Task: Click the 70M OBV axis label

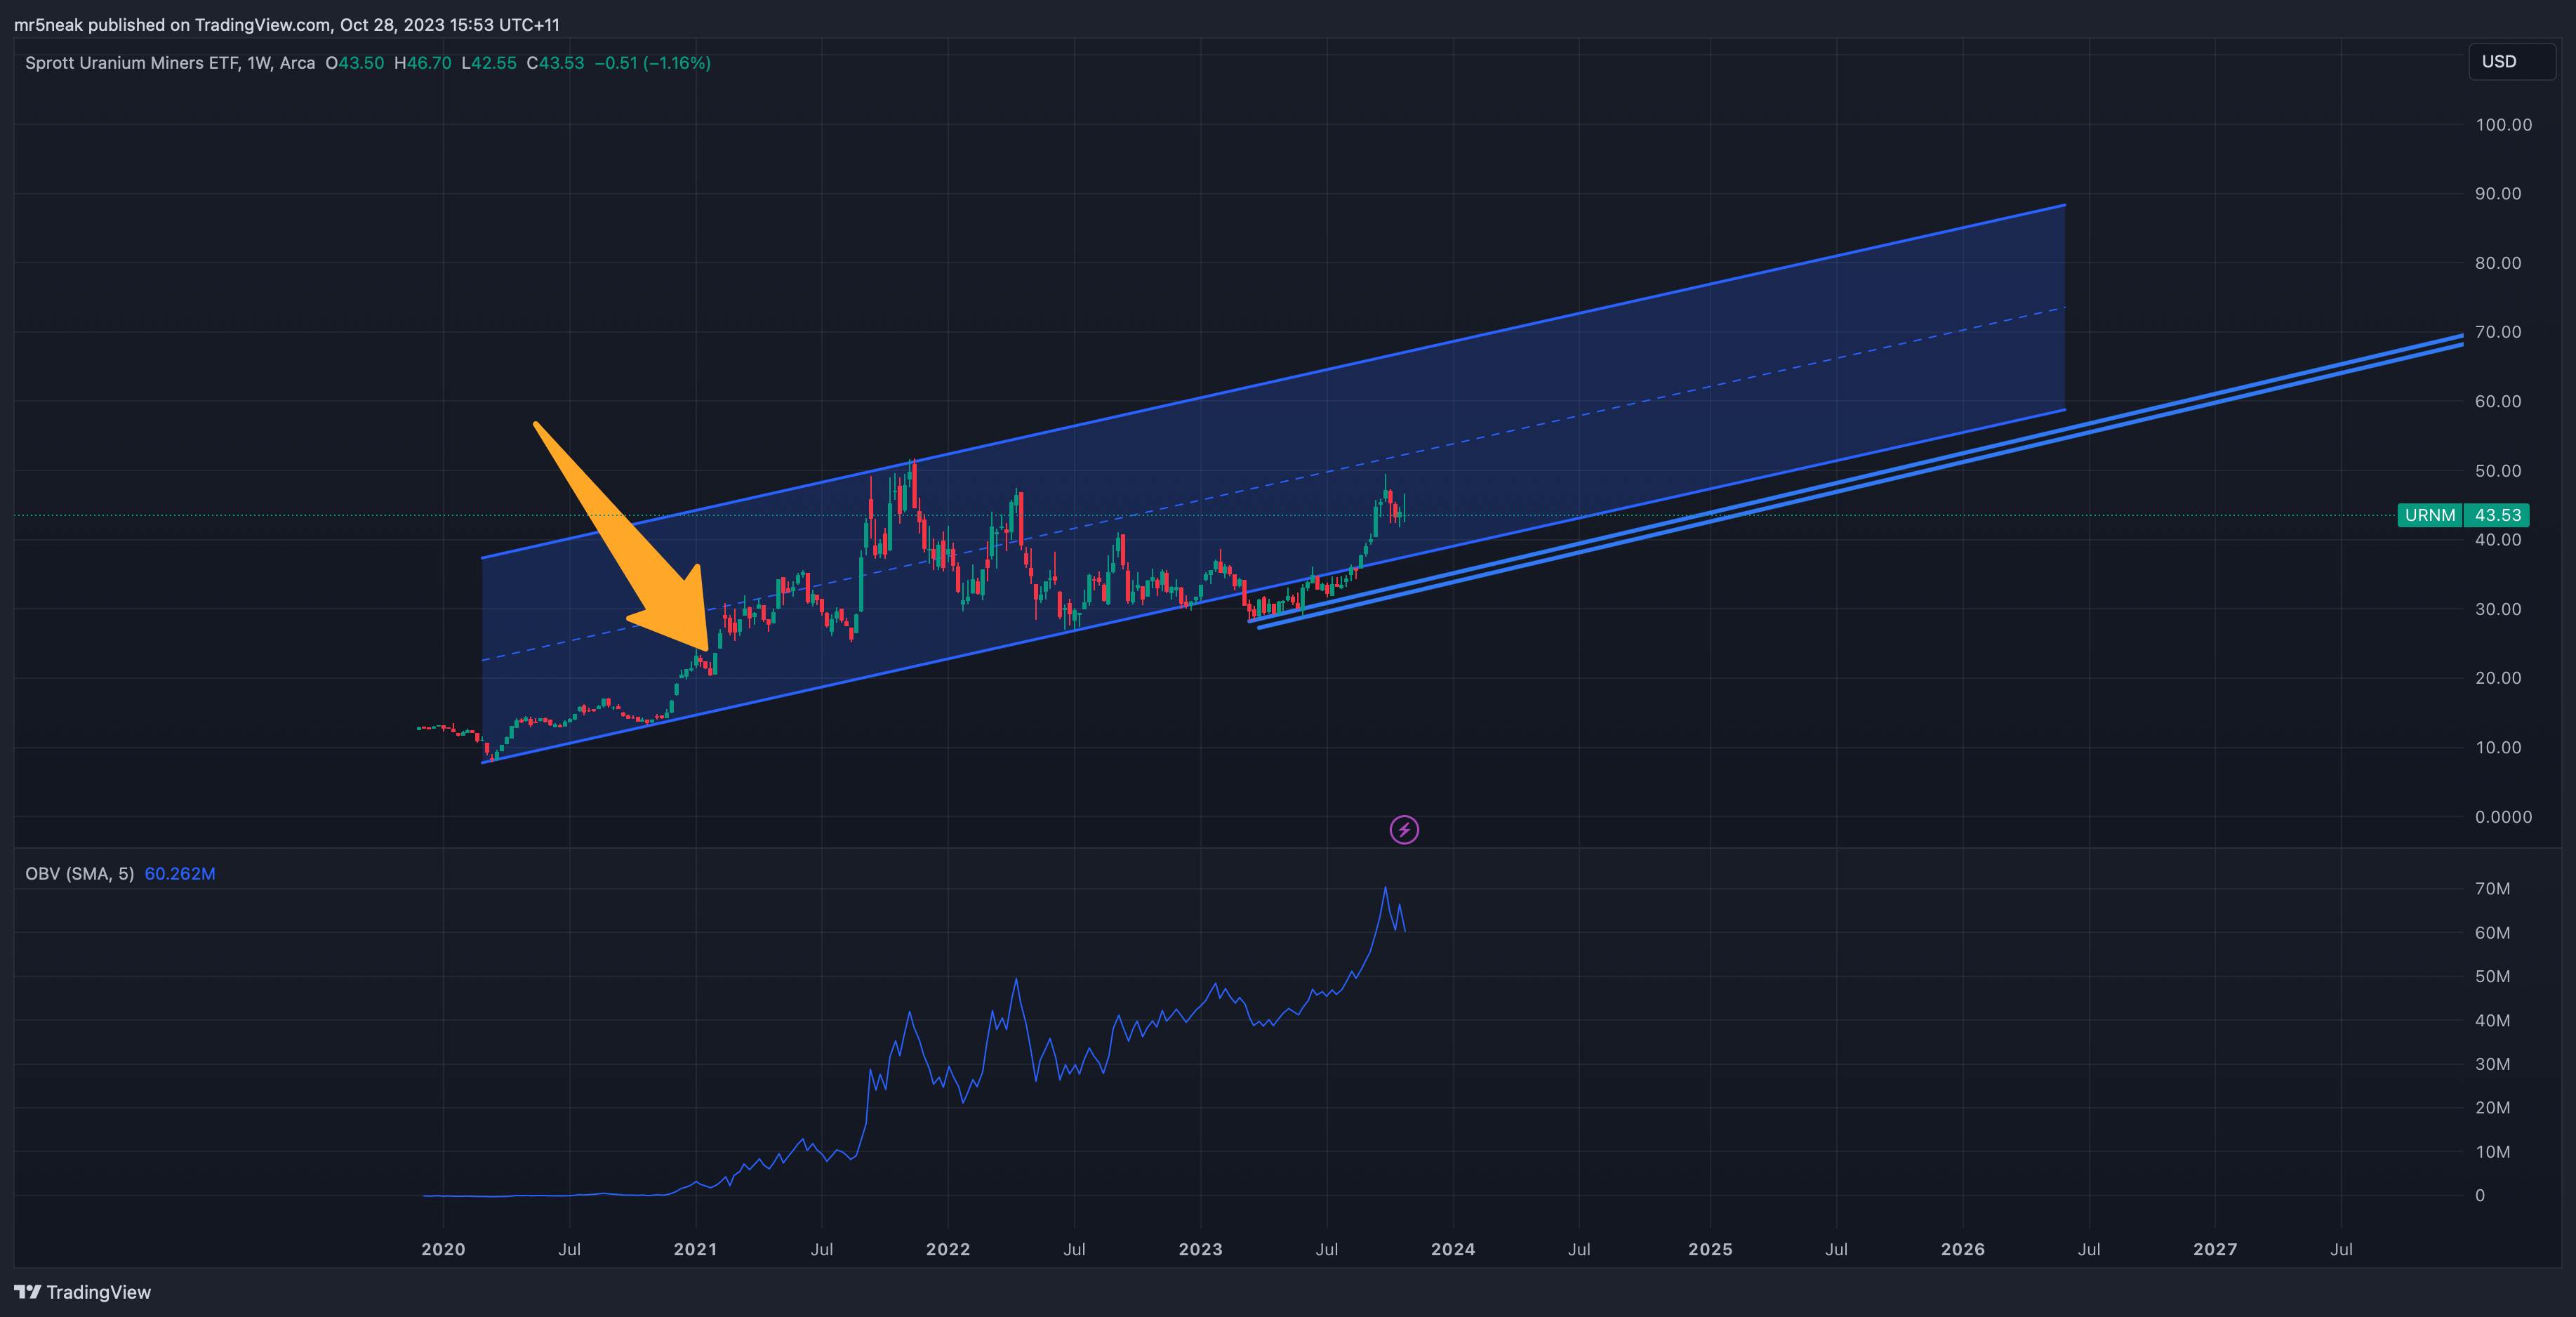Action: (x=2492, y=889)
